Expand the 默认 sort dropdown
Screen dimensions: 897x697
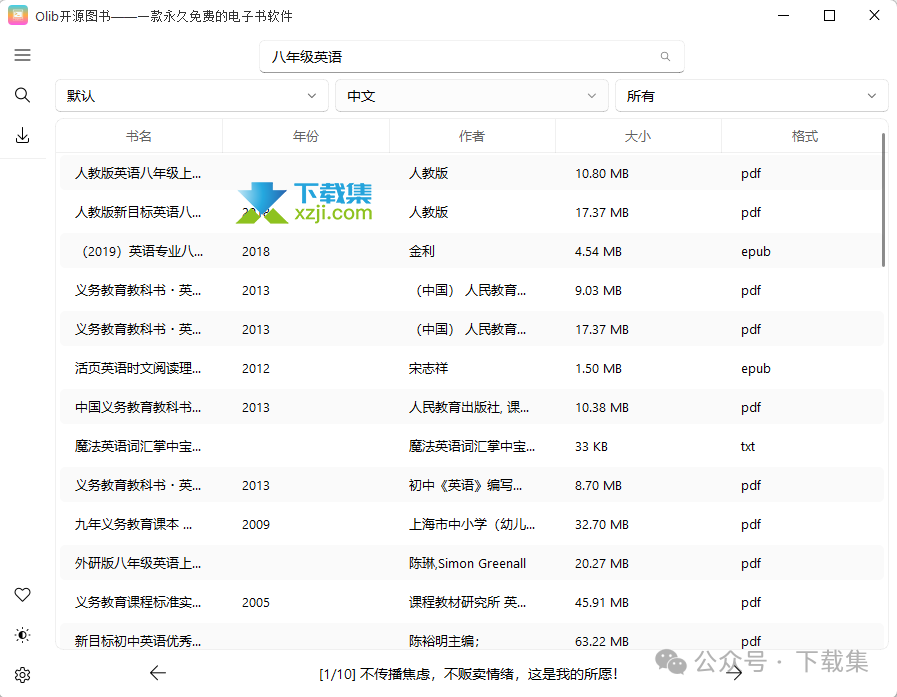pos(191,96)
